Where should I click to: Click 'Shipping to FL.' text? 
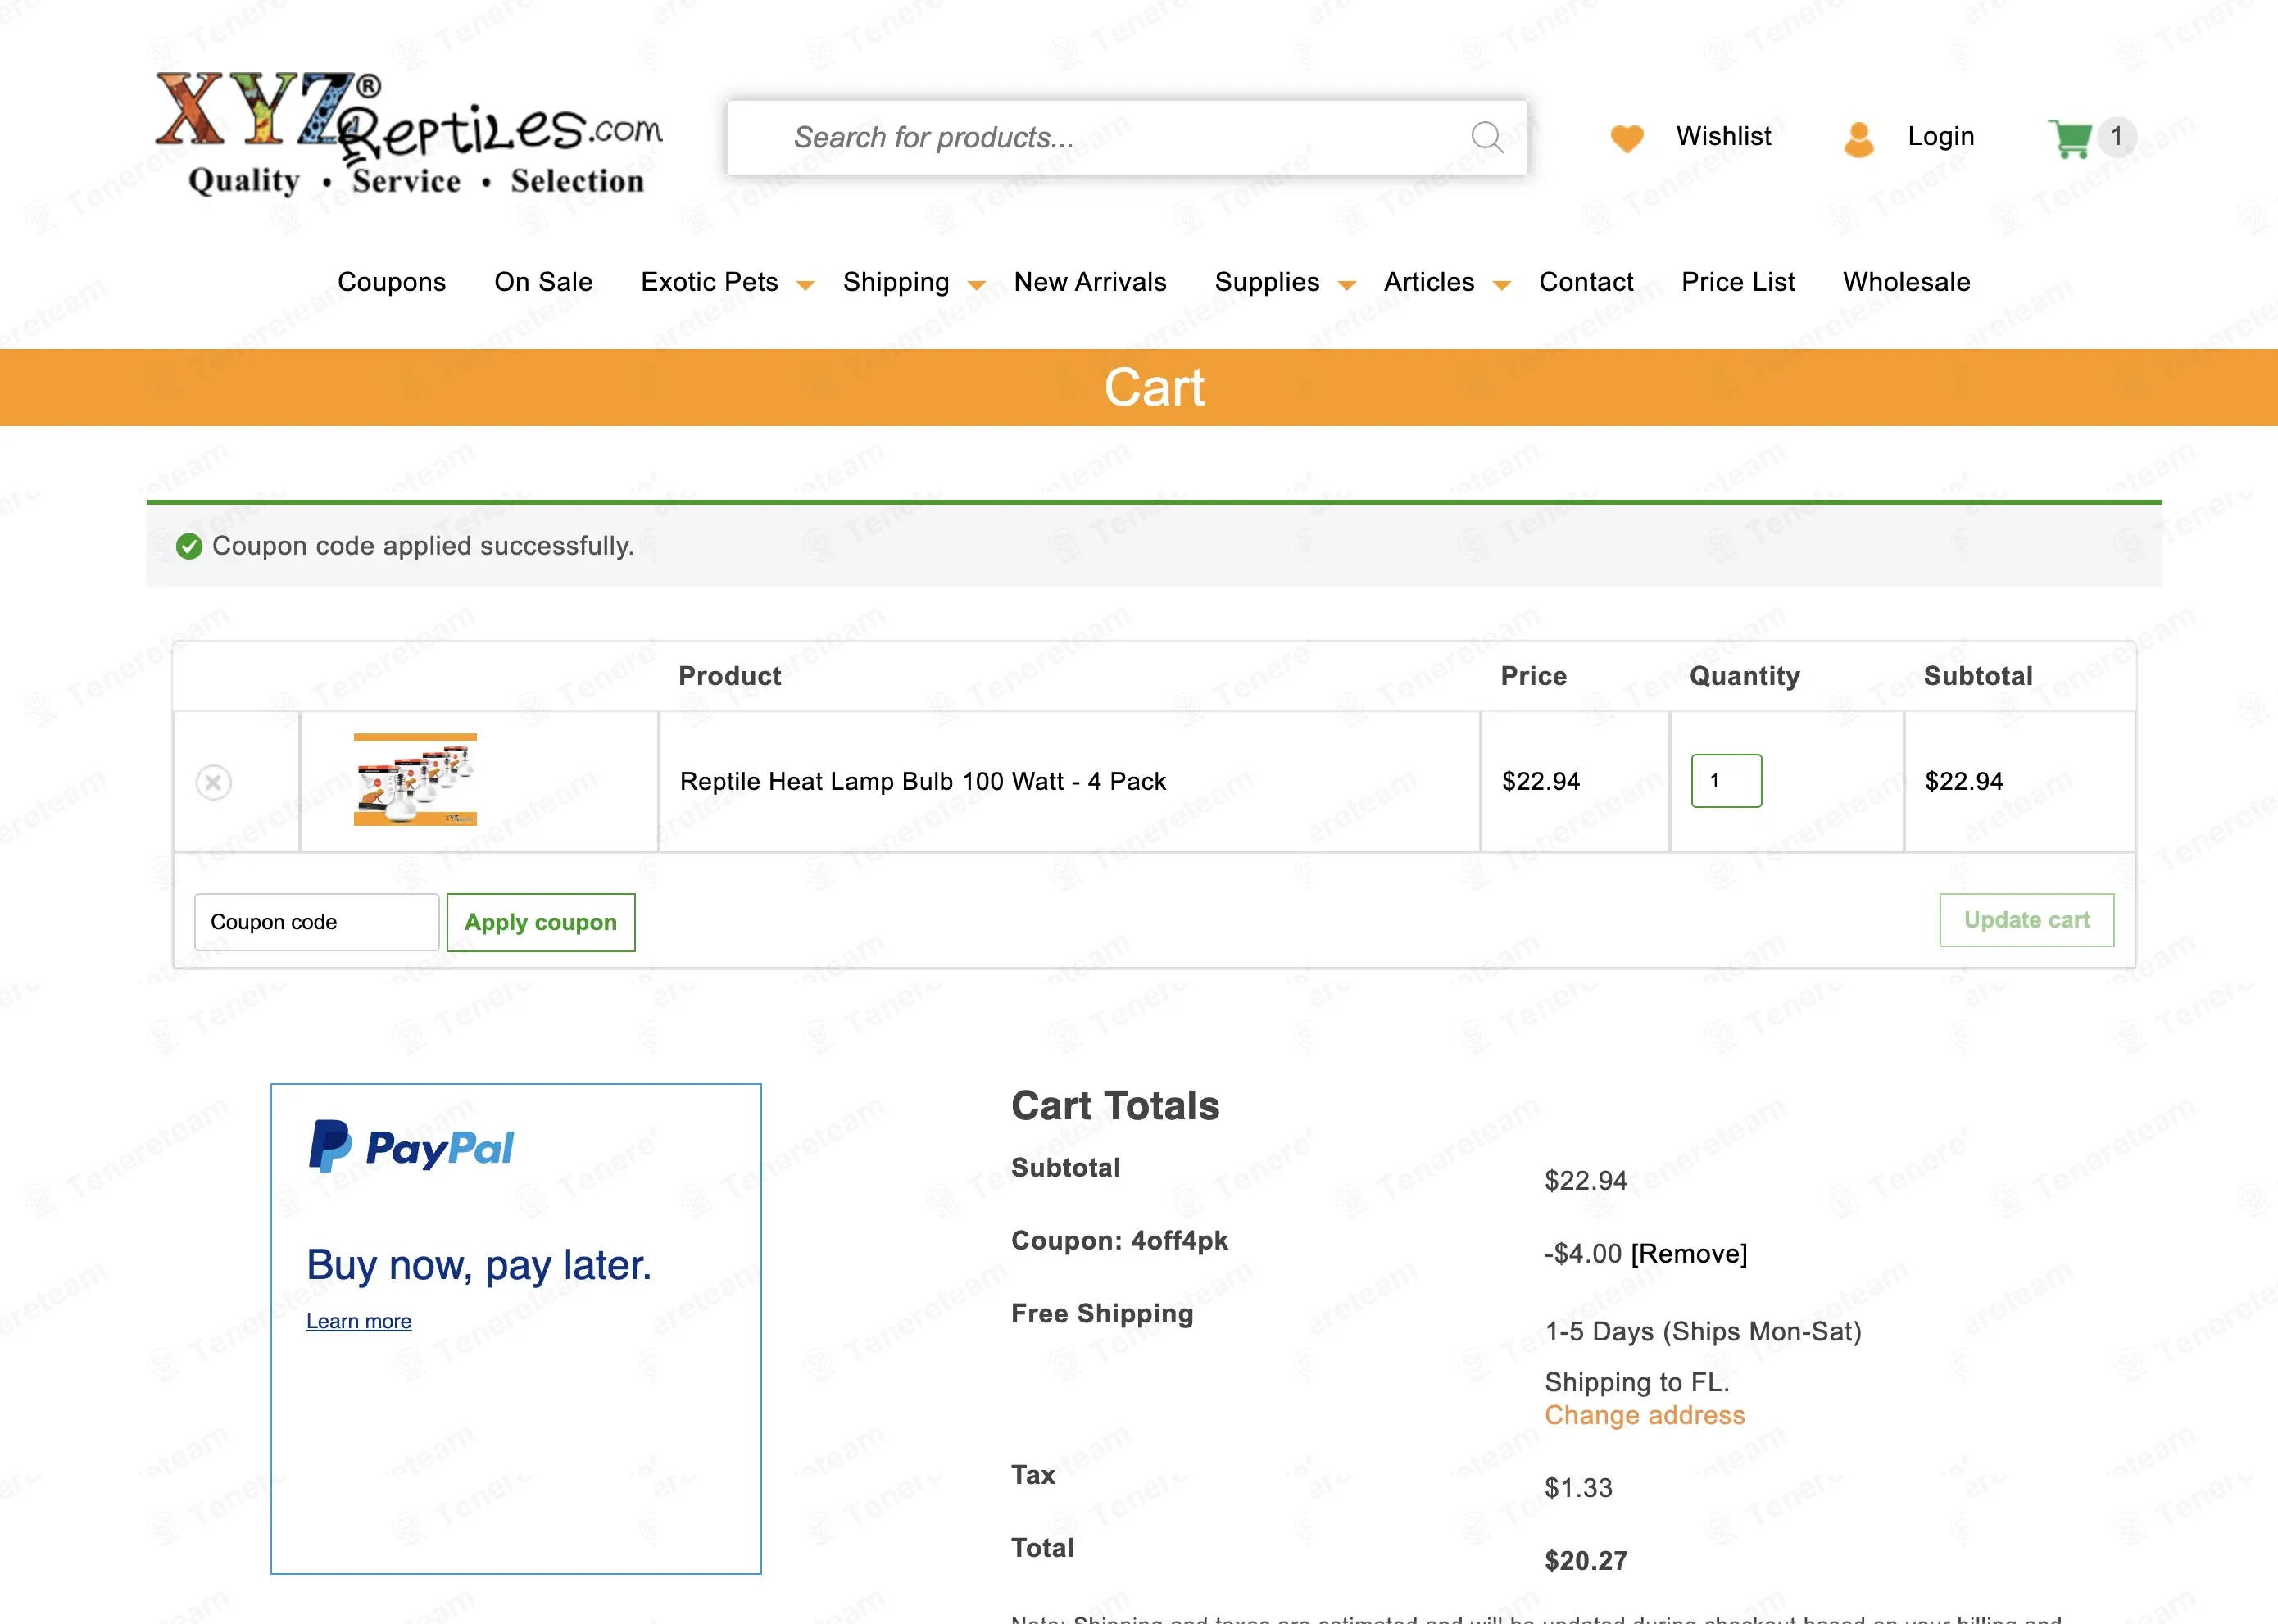1637,1382
